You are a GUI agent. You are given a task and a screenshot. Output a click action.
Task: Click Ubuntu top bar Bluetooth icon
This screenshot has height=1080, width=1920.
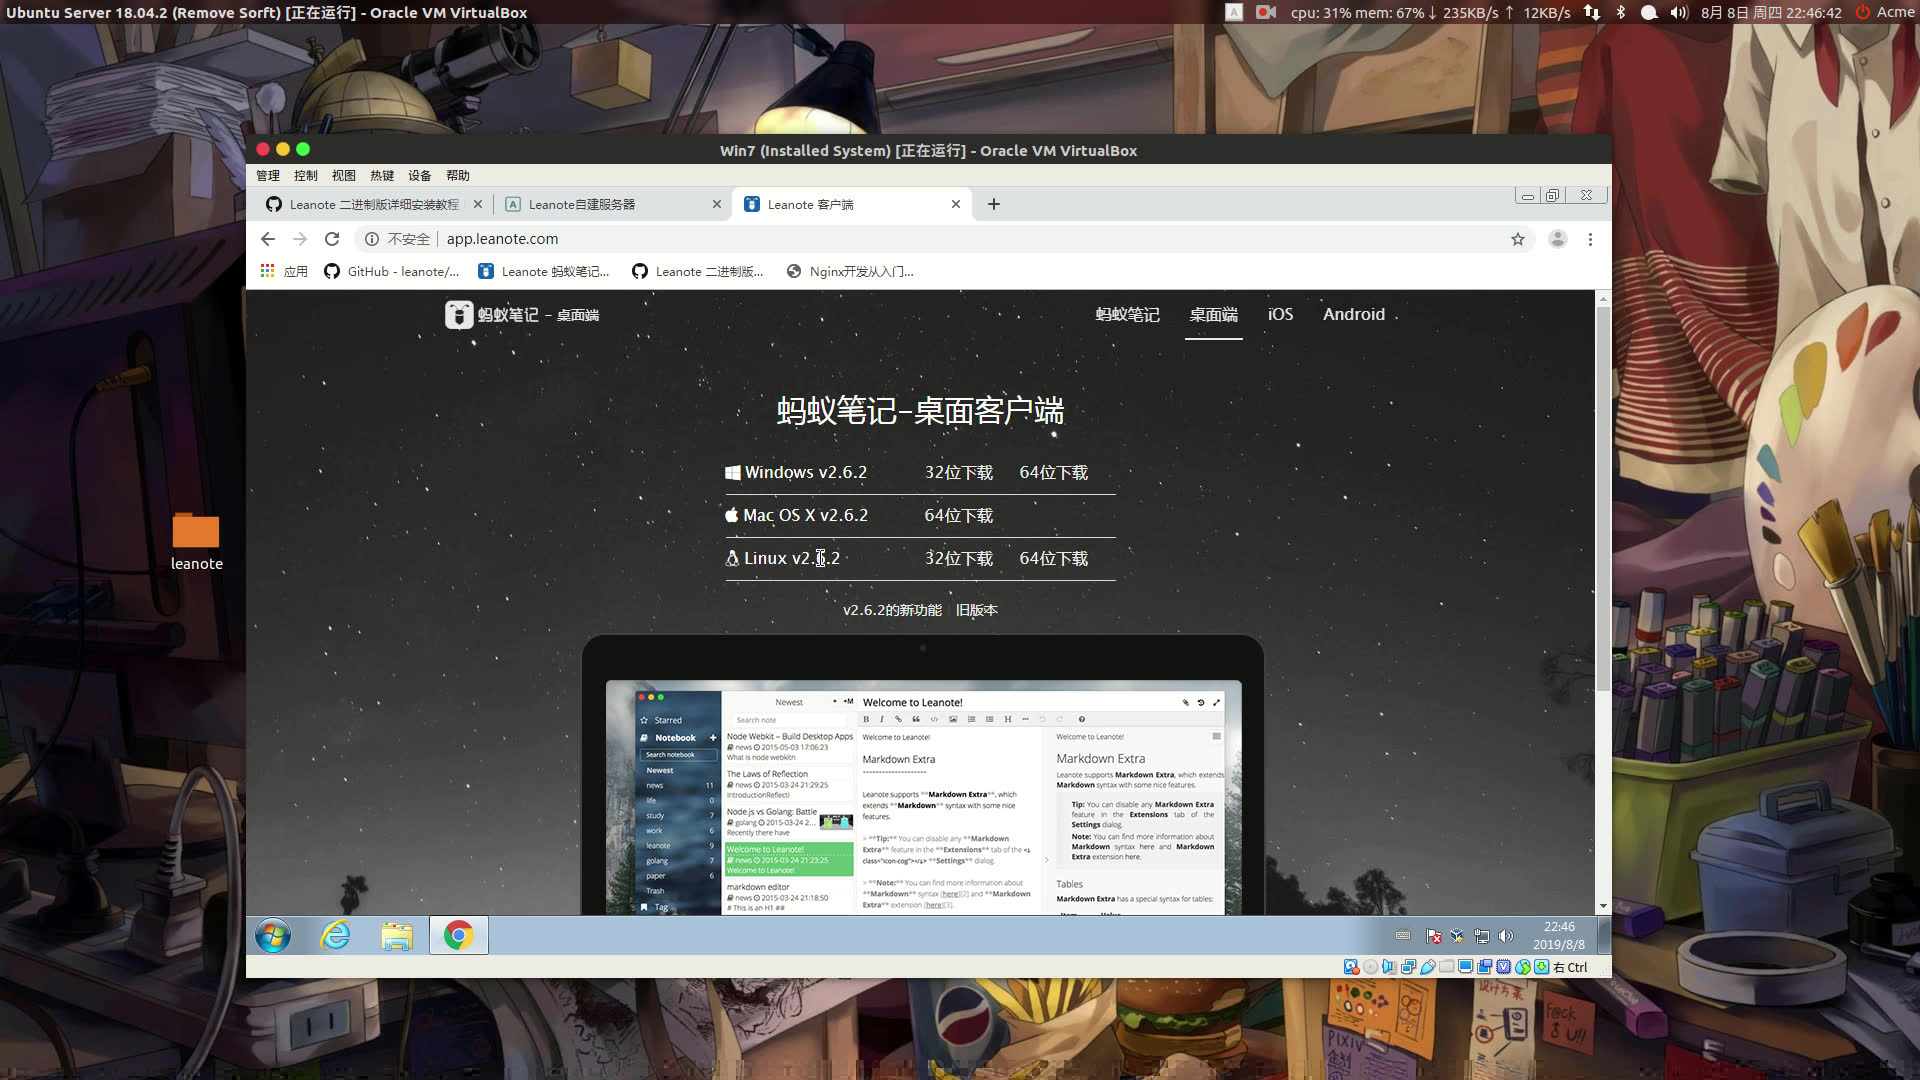1621,12
